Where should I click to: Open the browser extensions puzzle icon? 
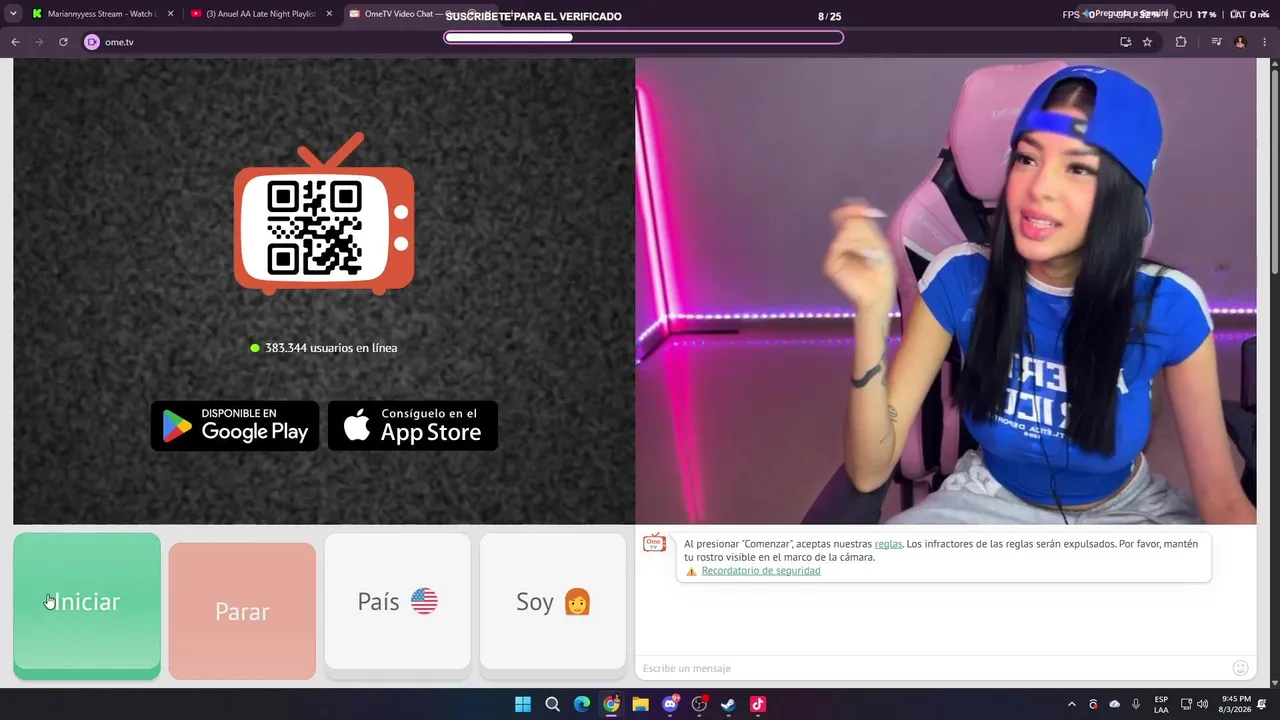[1181, 42]
